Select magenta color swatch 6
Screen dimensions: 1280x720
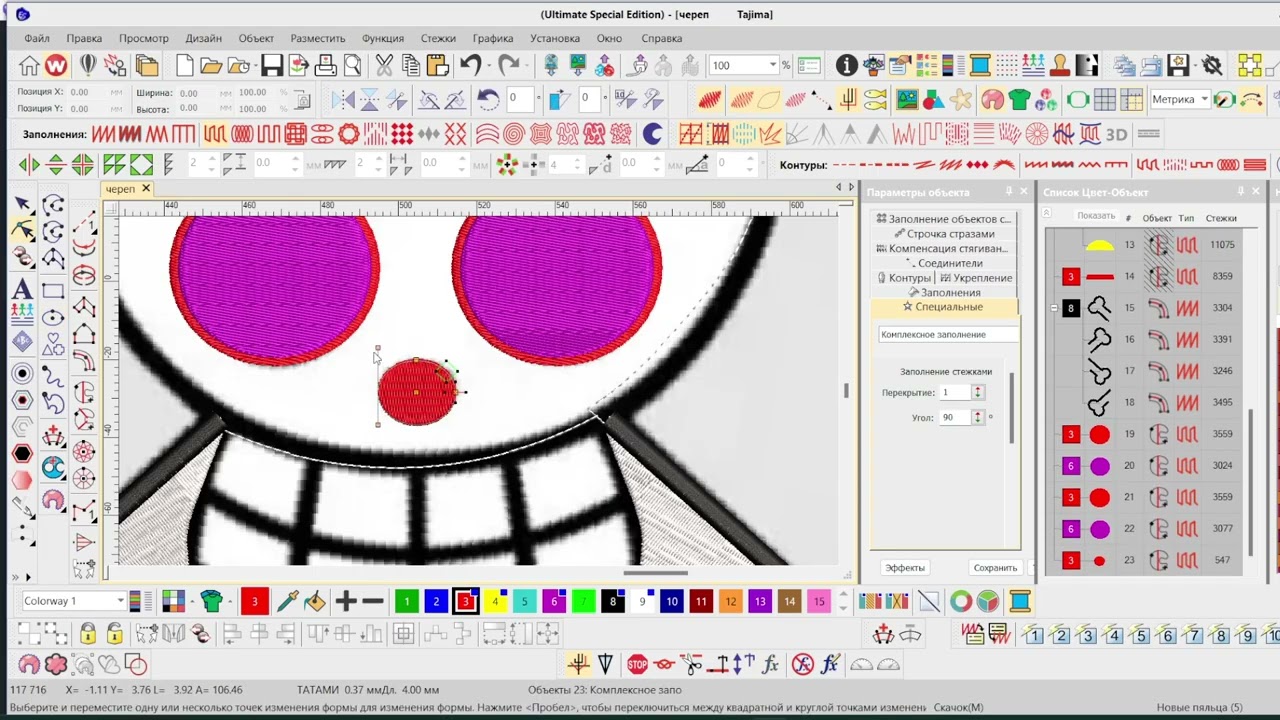[554, 601]
